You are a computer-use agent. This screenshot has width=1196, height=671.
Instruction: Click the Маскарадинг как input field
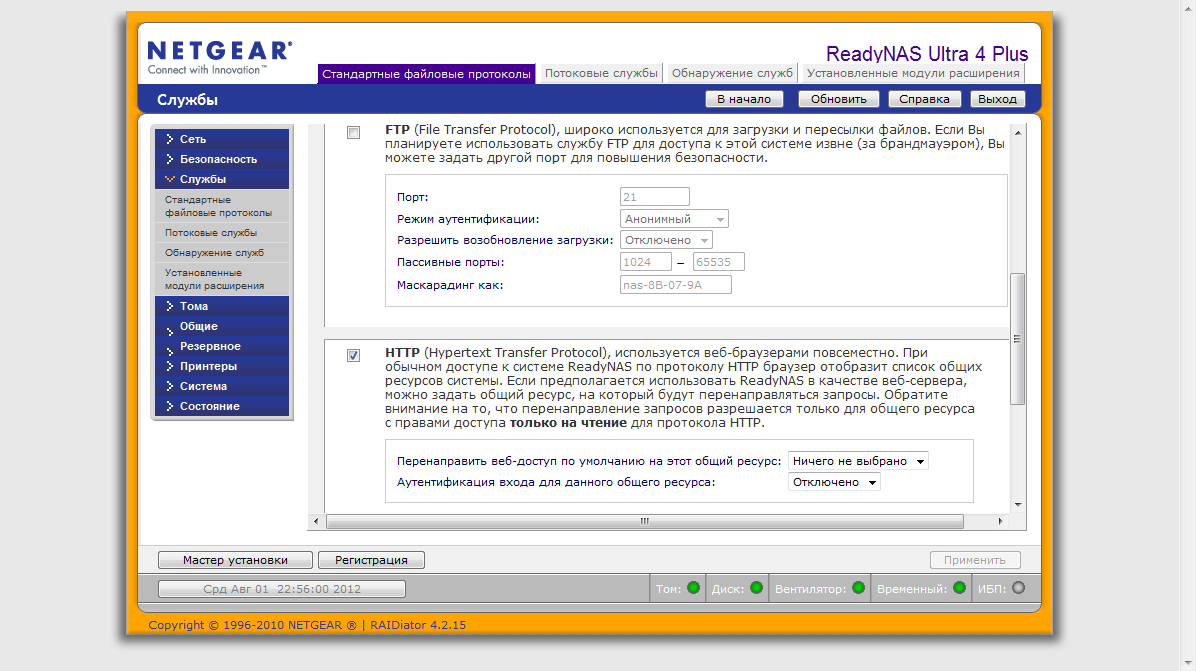(676, 284)
